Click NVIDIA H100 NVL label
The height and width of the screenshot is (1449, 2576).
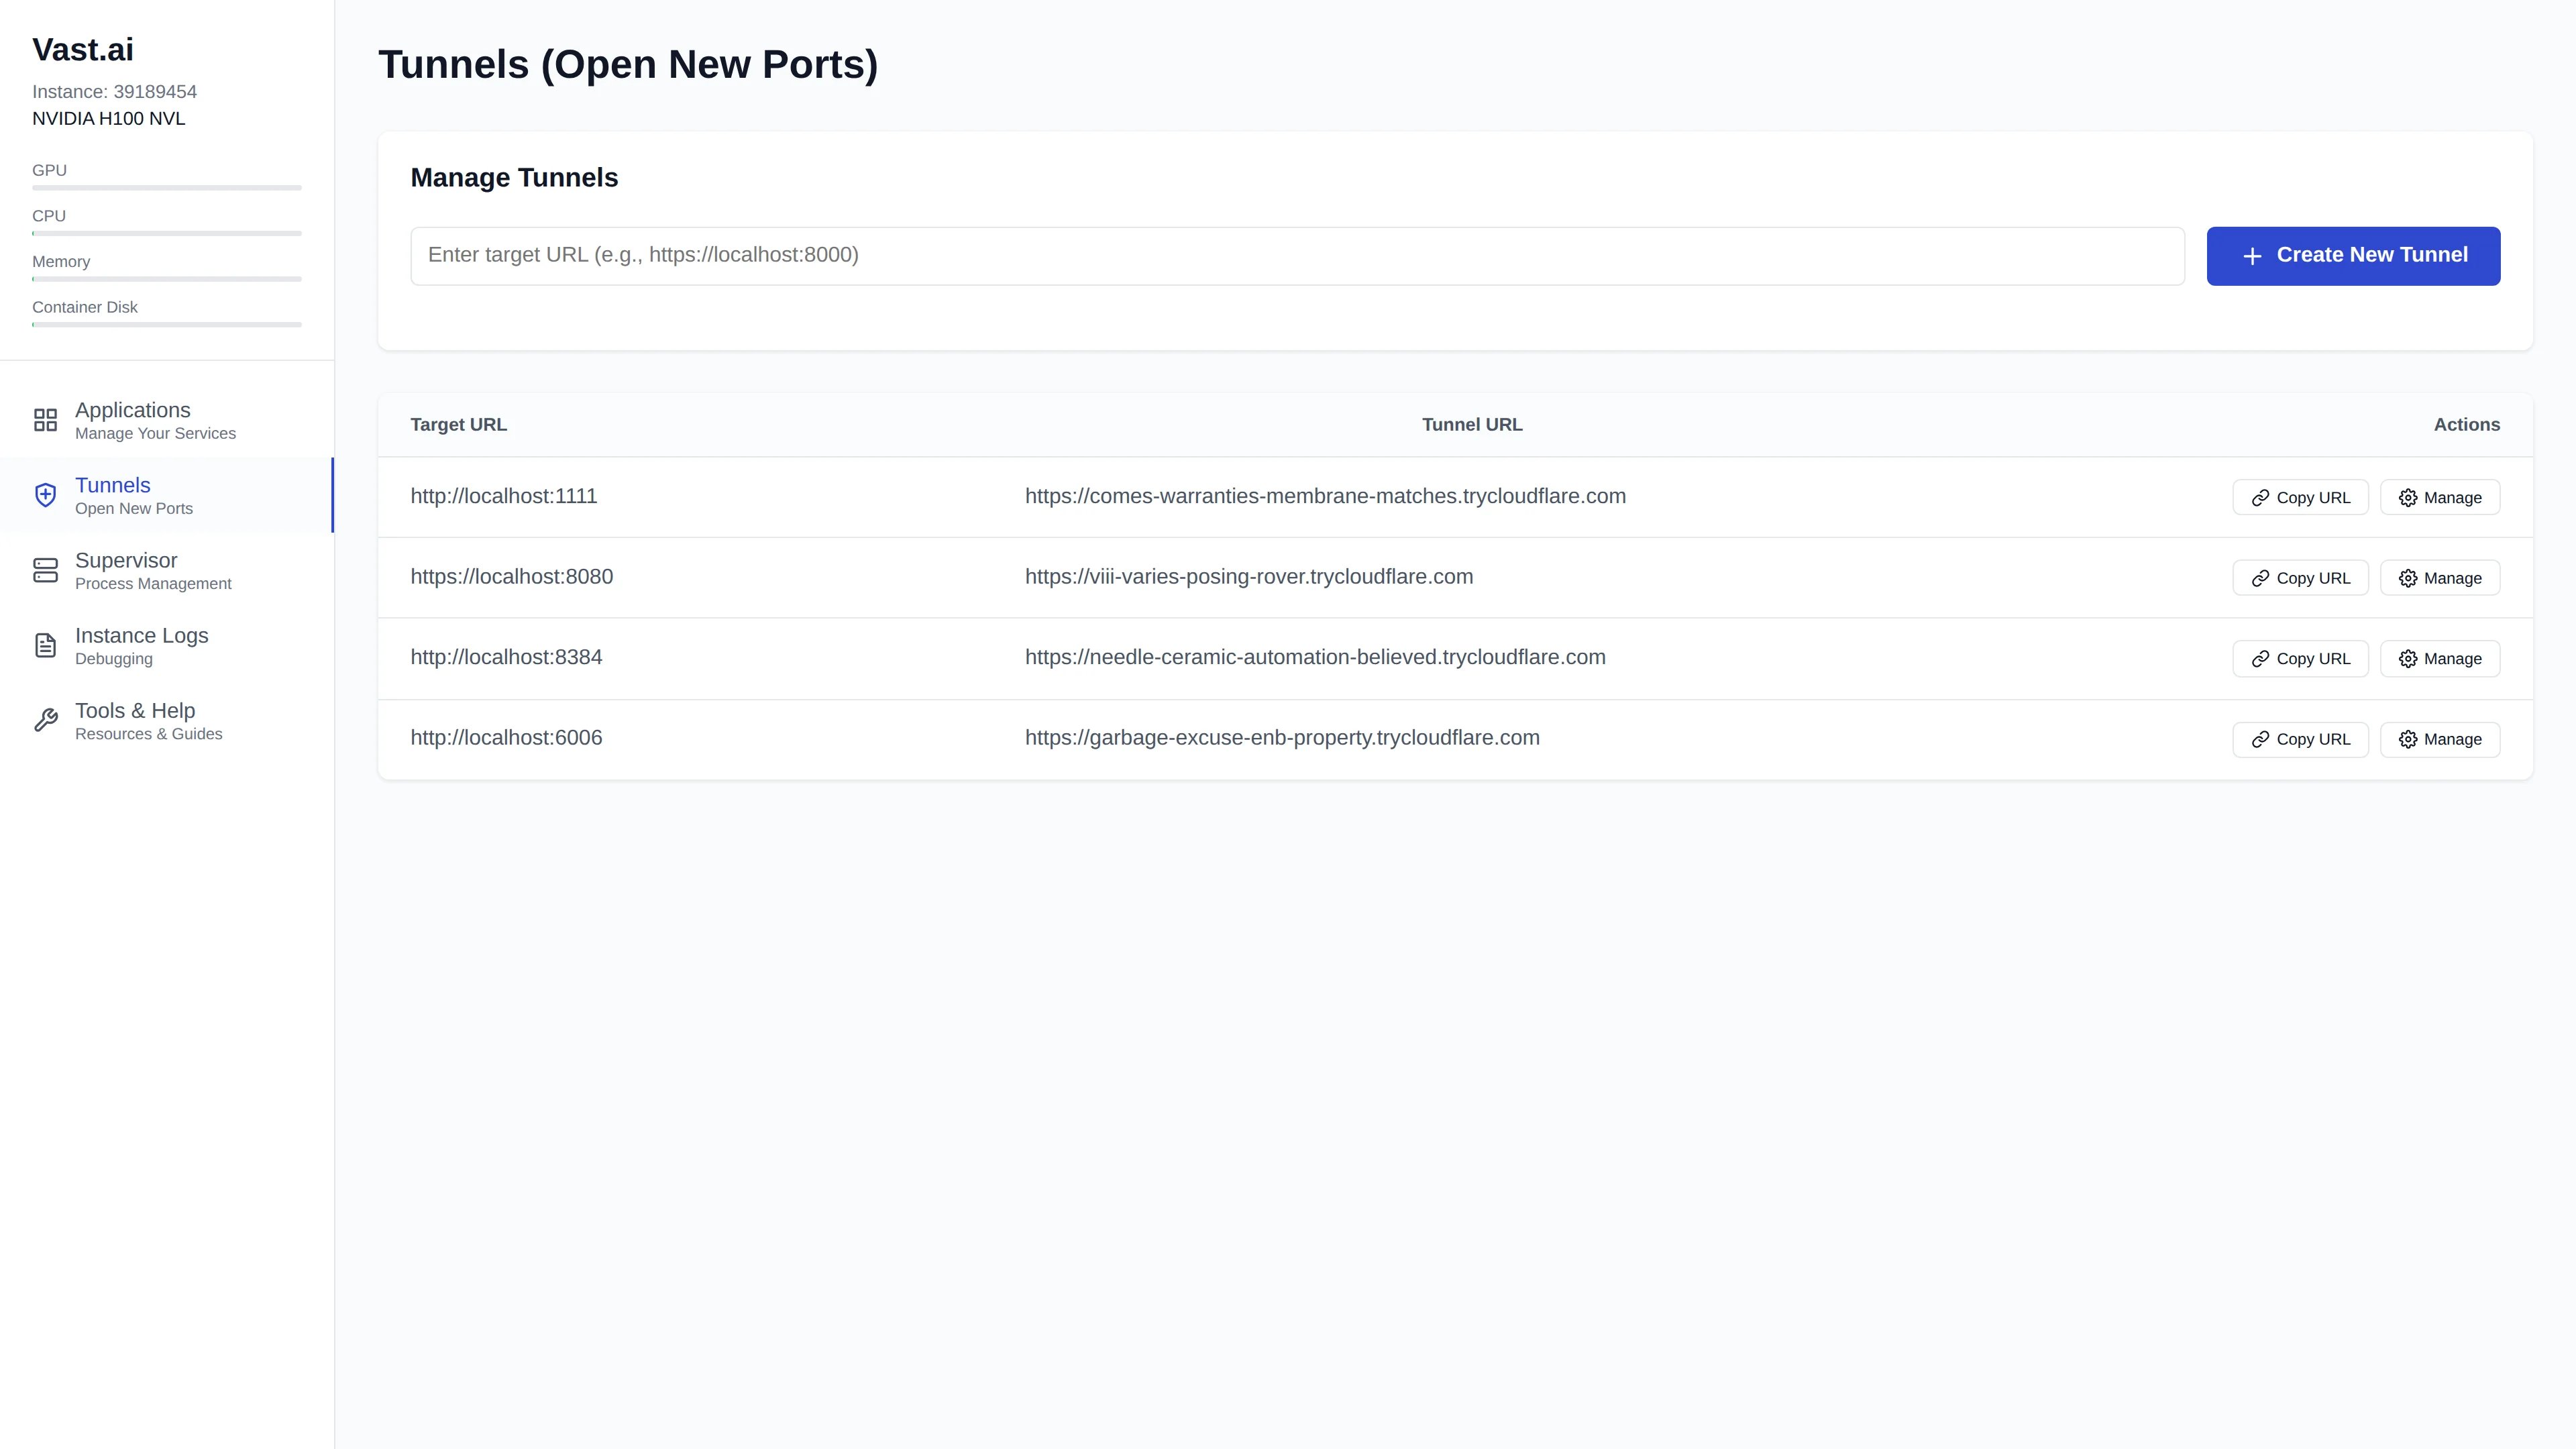[108, 119]
